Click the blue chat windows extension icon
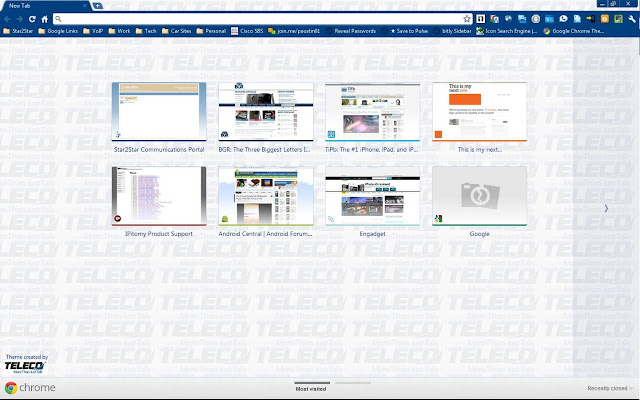 coord(522,19)
